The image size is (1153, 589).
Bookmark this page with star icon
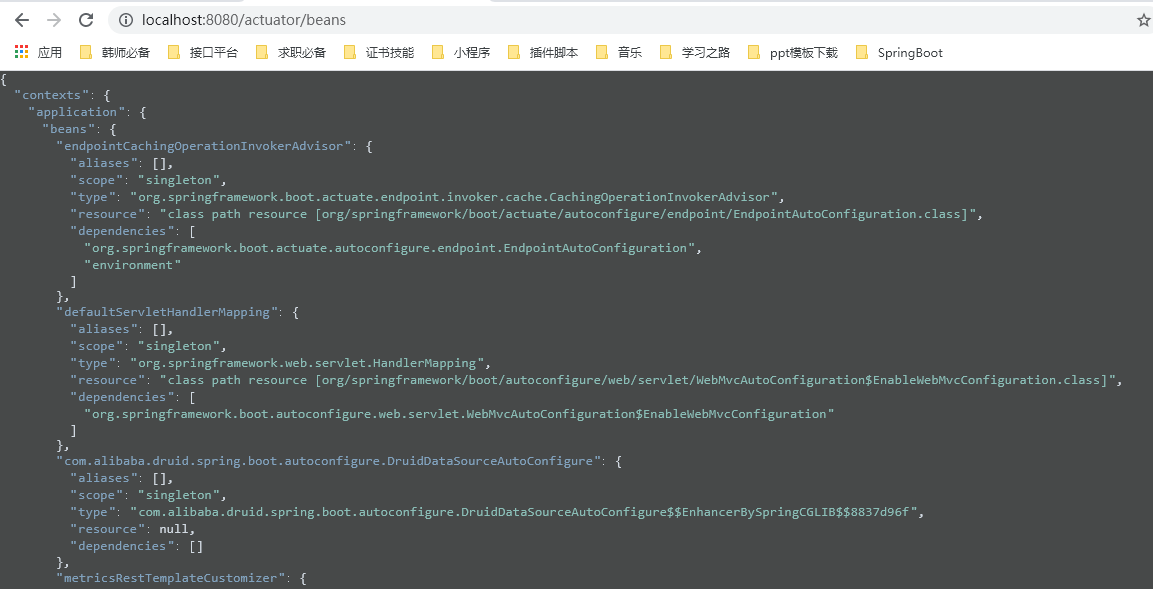tap(1143, 20)
